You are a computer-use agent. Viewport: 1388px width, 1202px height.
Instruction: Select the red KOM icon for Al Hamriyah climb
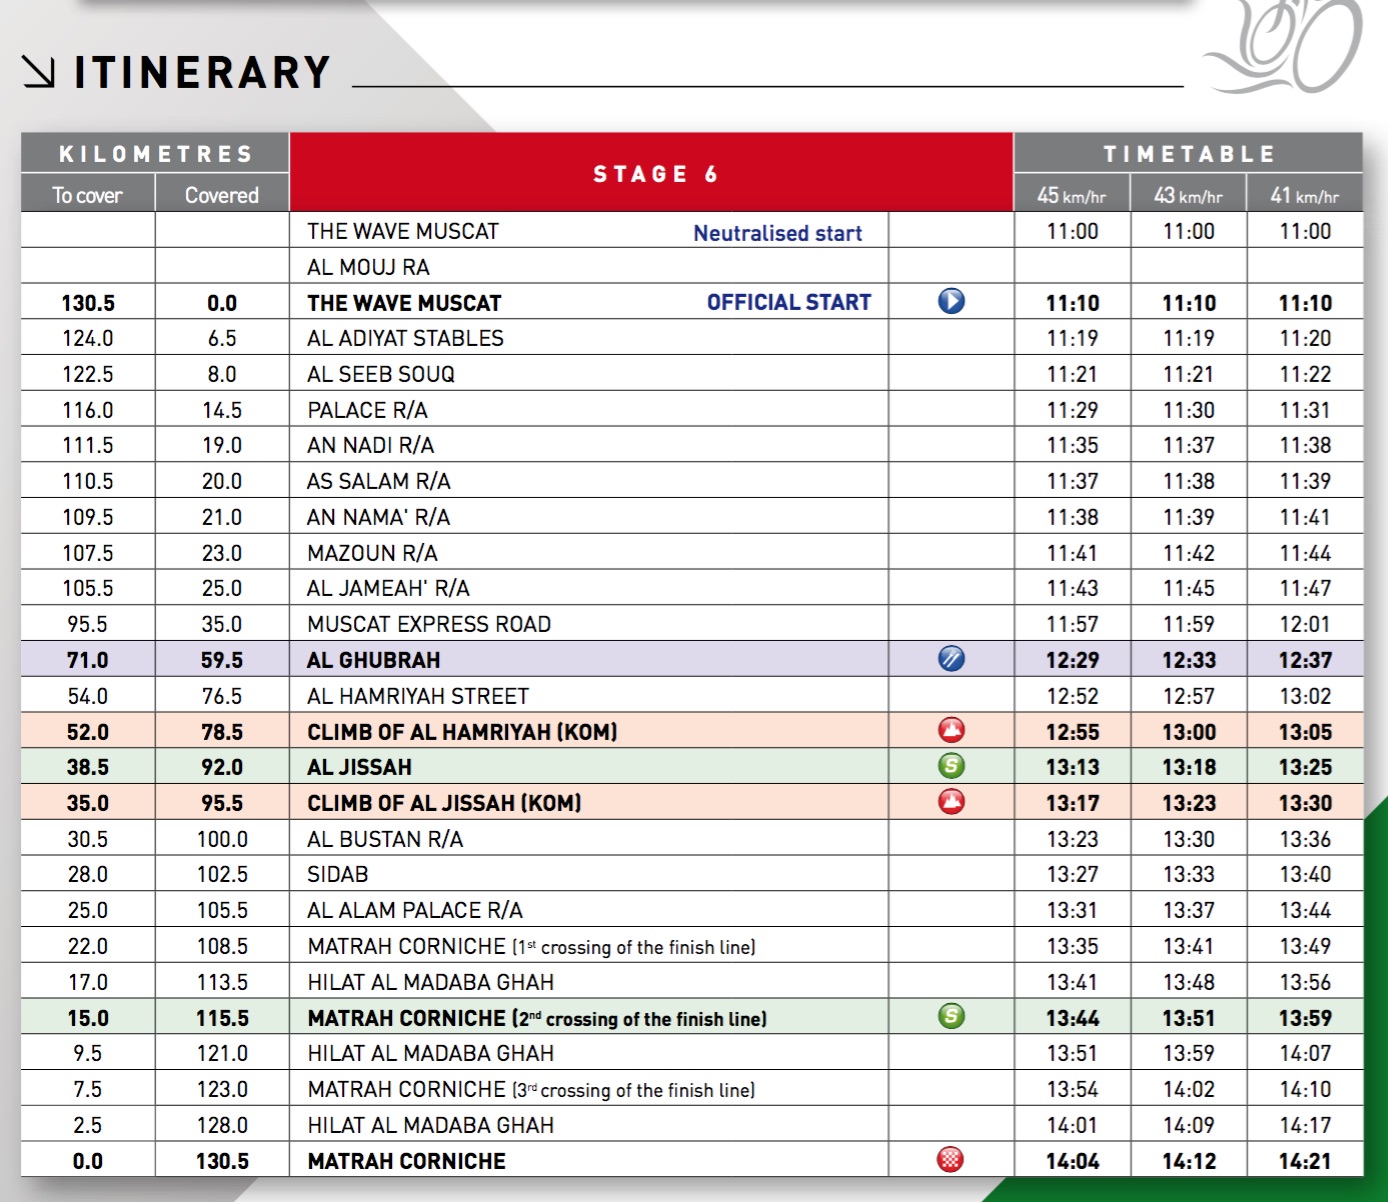coord(951,730)
